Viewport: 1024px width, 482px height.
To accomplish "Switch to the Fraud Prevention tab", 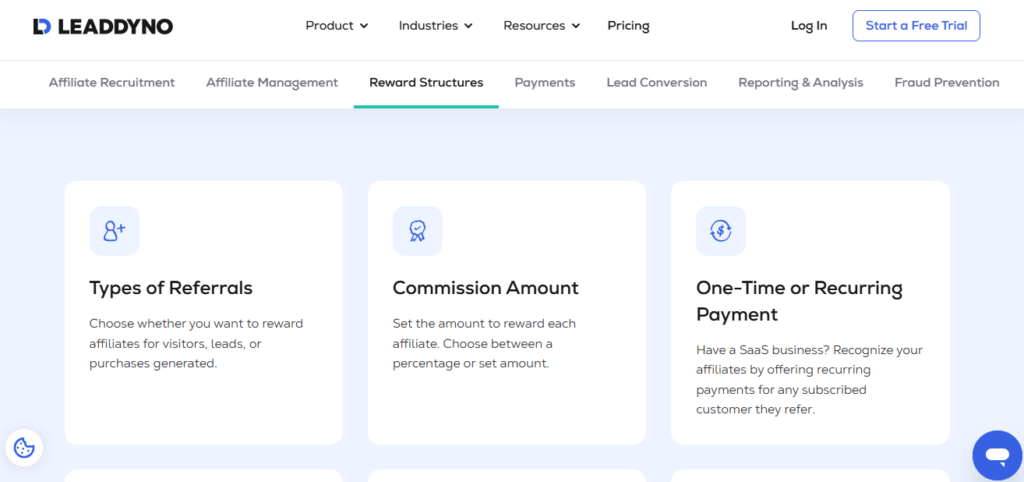I will click(947, 83).
